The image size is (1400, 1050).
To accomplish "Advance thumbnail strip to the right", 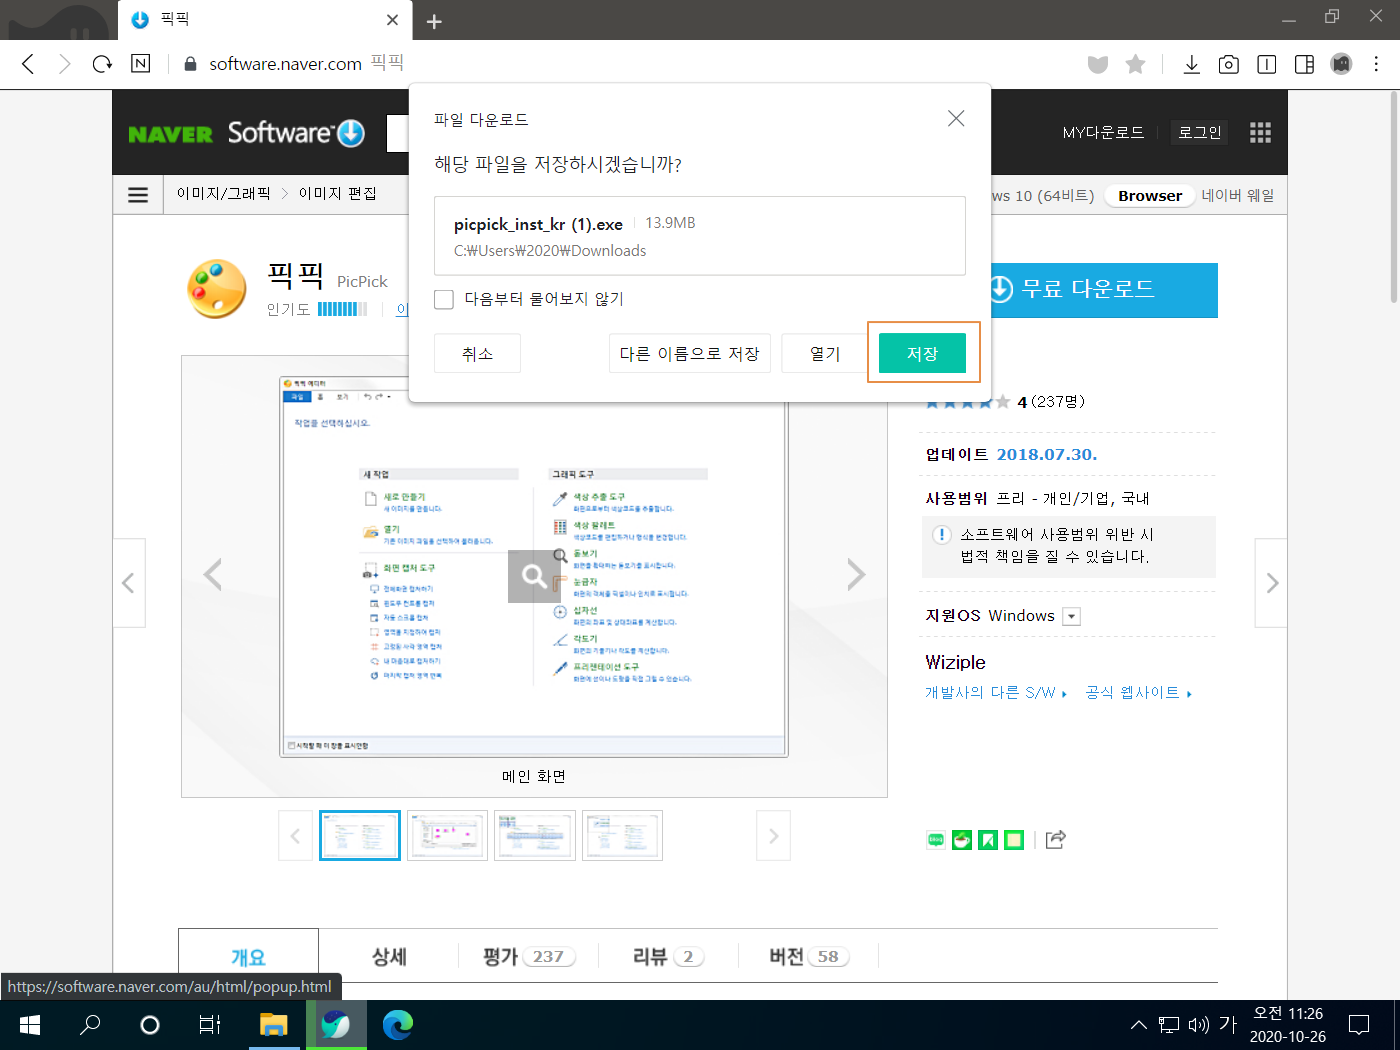I will (773, 836).
